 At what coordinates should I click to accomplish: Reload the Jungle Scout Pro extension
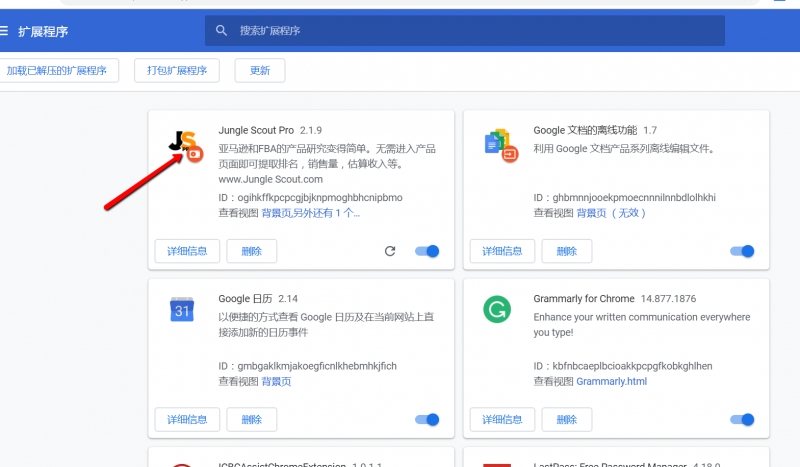[x=390, y=251]
